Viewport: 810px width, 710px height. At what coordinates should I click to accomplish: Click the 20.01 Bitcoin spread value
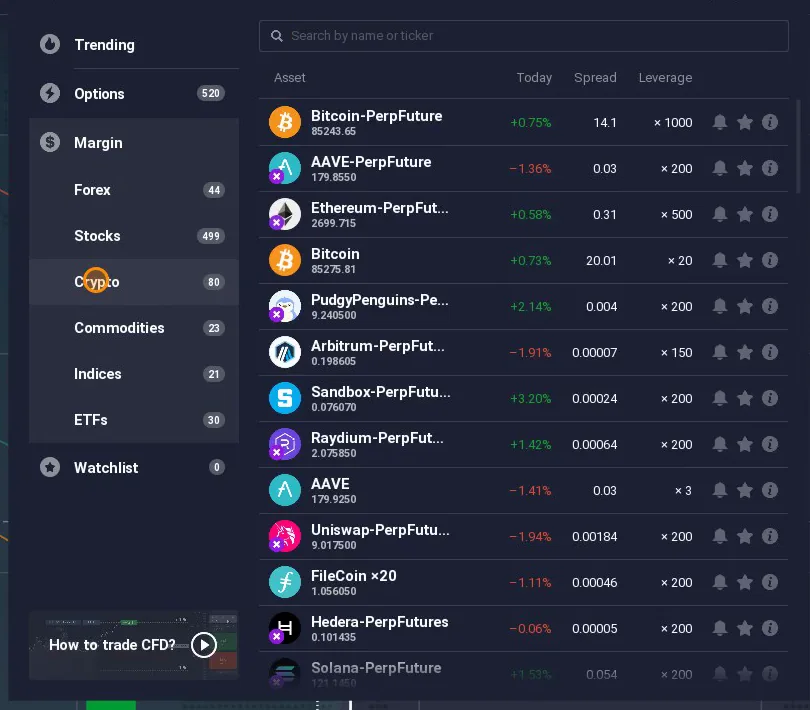pos(601,260)
